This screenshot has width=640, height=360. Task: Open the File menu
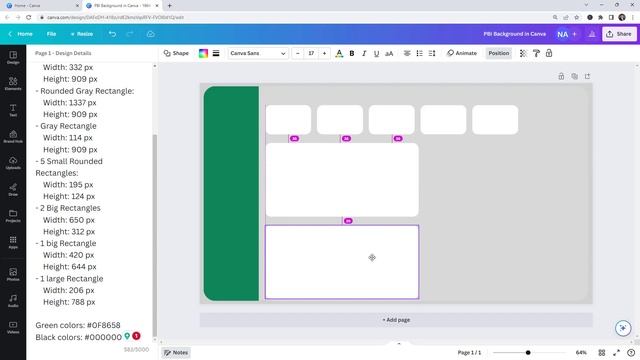click(x=51, y=34)
